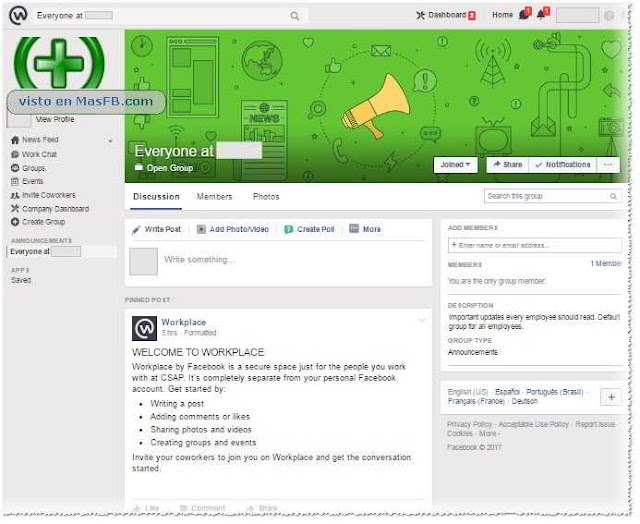Open the bell notifications icon
Screen dimensions: 640x524
click(x=541, y=15)
